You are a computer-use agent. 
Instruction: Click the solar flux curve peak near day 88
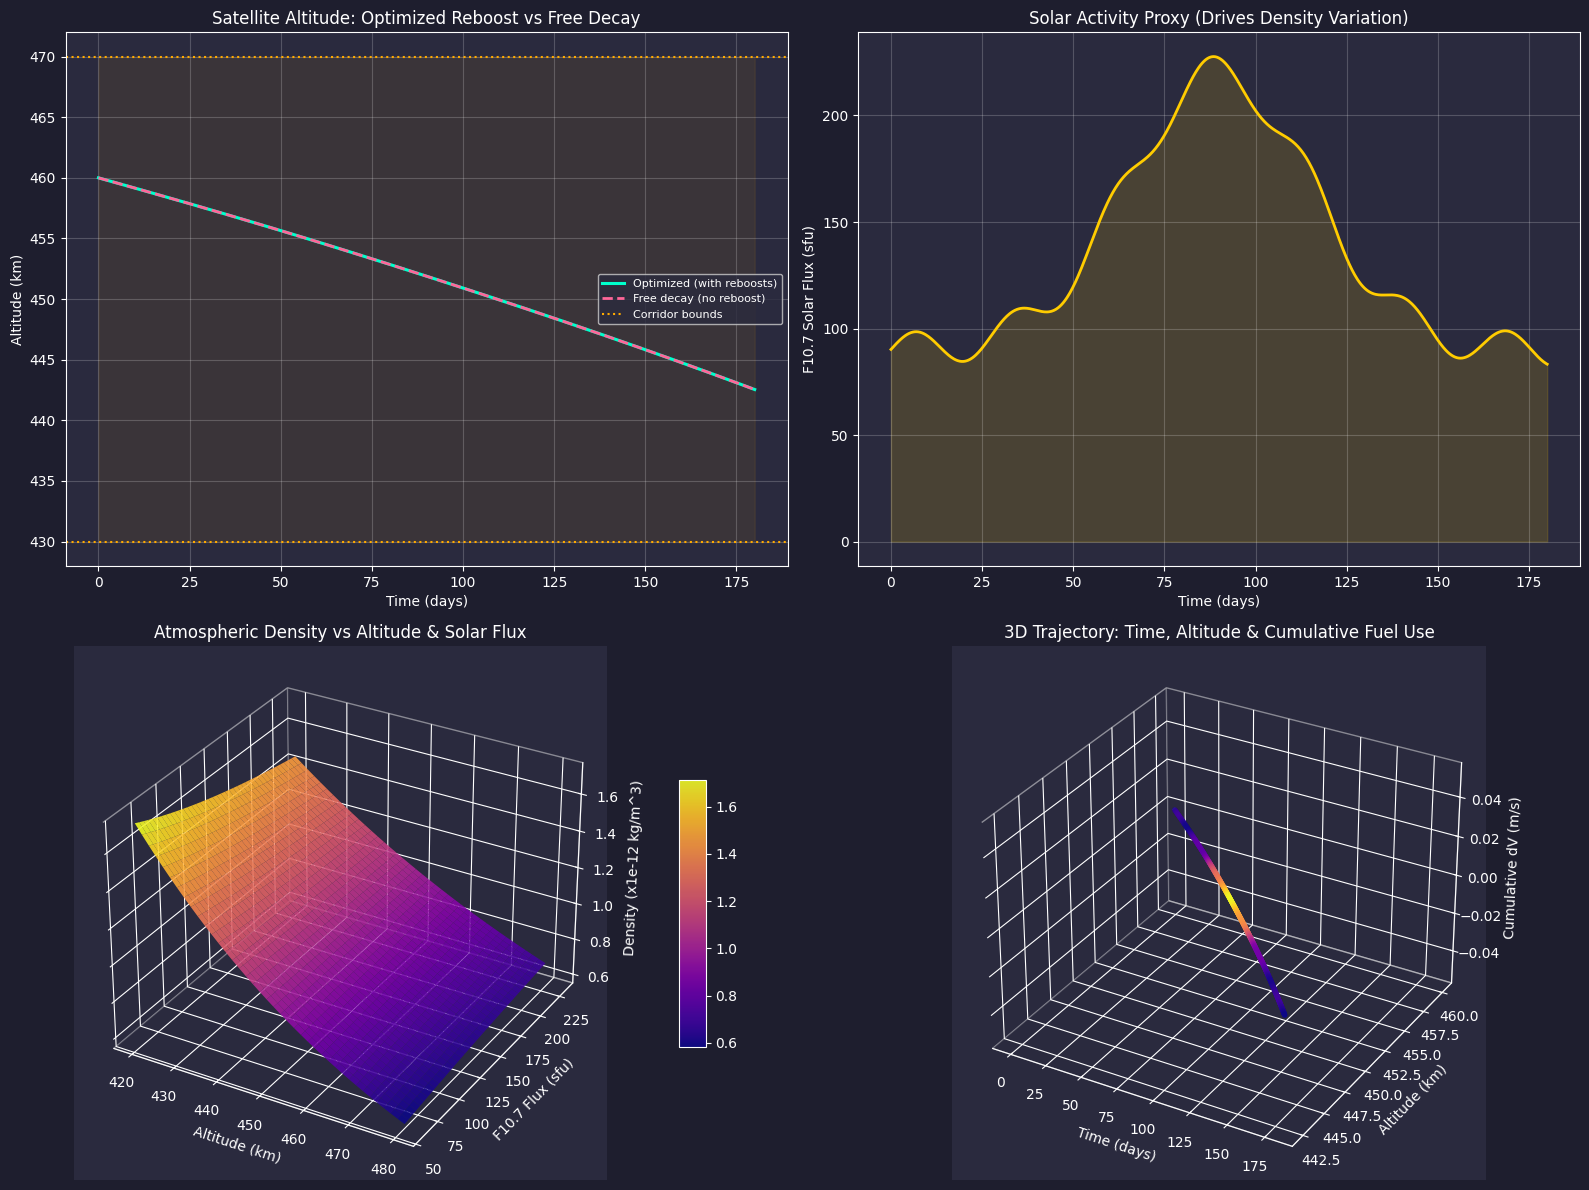coord(1213,57)
